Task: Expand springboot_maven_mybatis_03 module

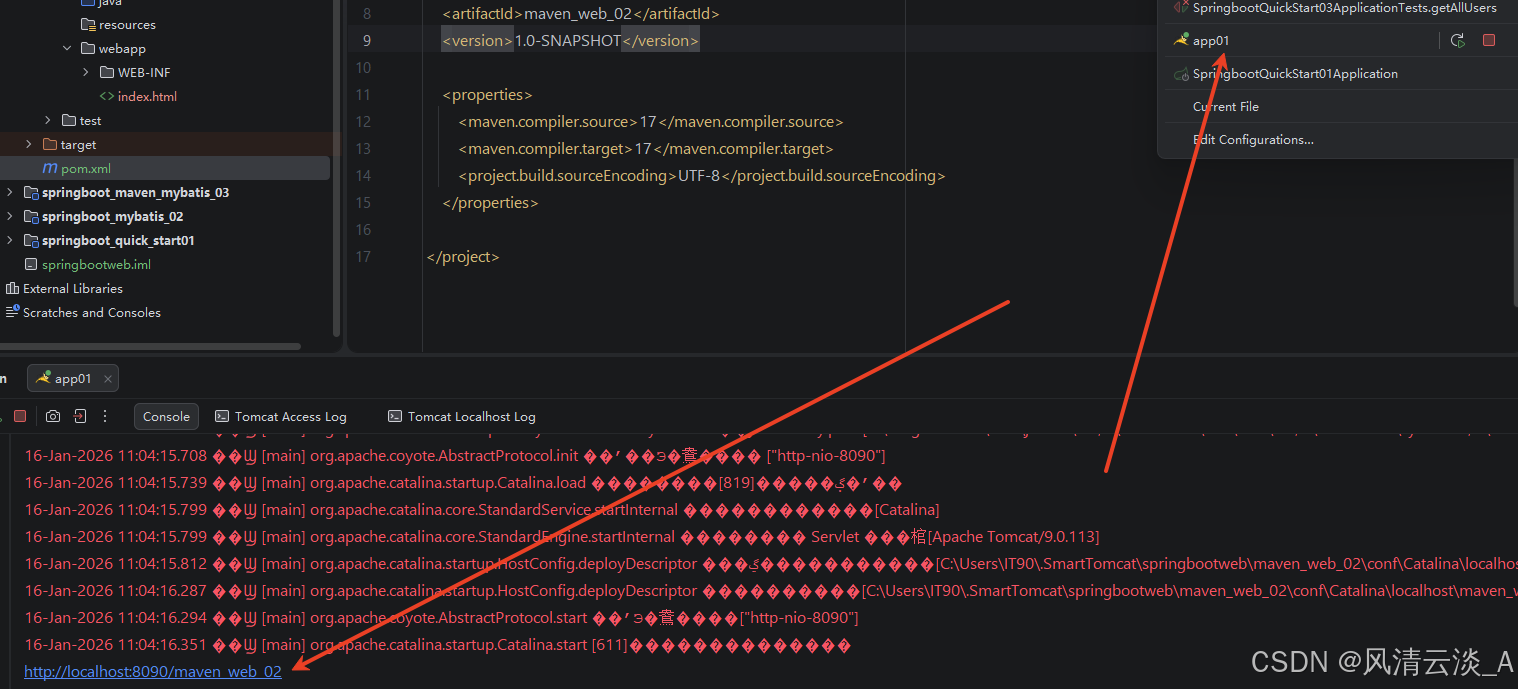Action: pyautogui.click(x=10, y=193)
